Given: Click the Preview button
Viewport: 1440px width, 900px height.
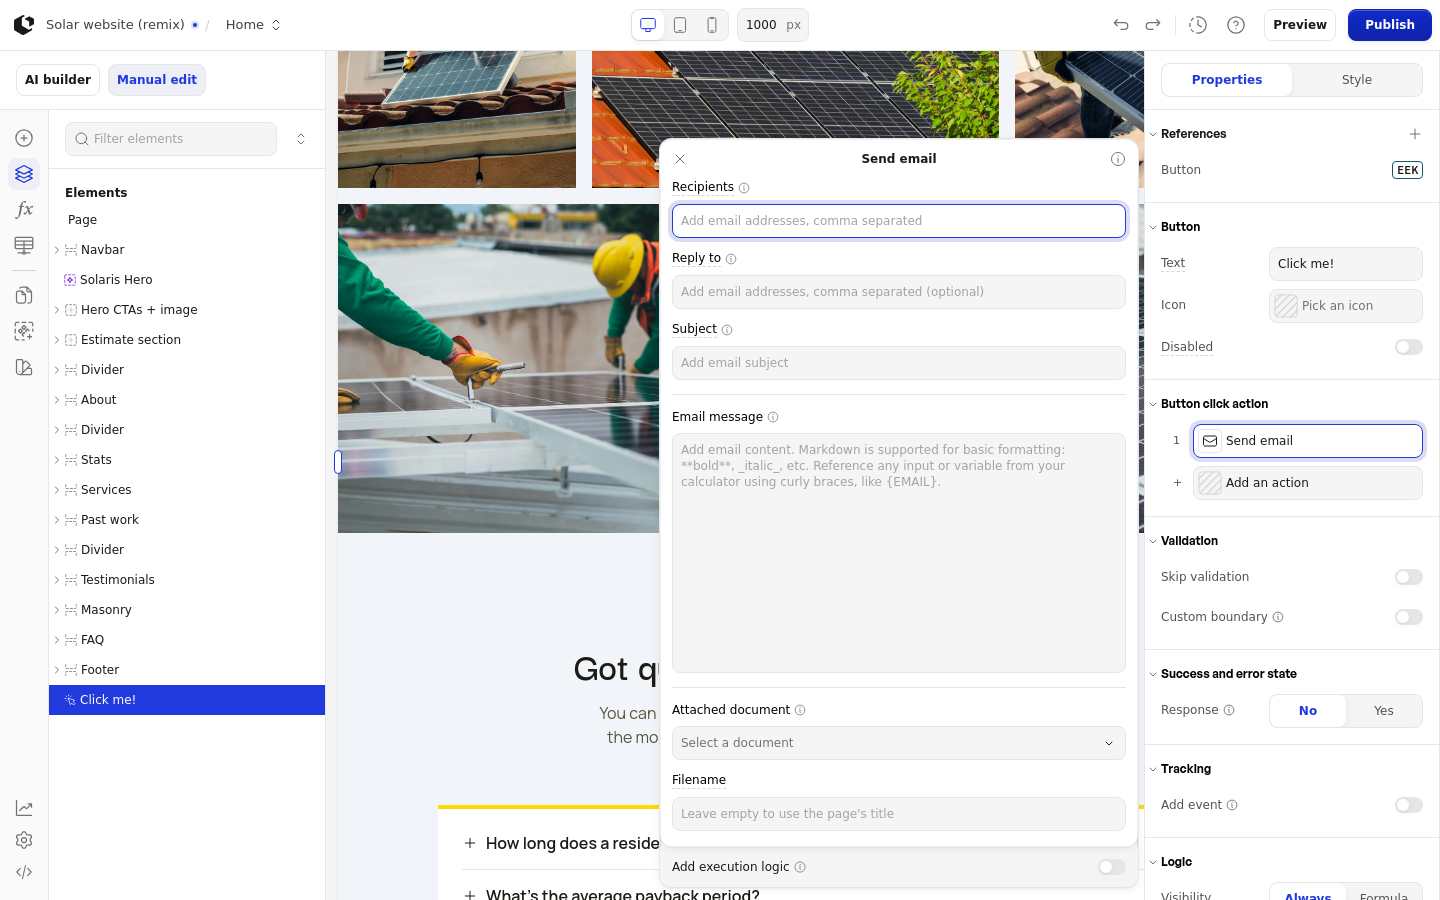Looking at the screenshot, I should pos(1300,25).
